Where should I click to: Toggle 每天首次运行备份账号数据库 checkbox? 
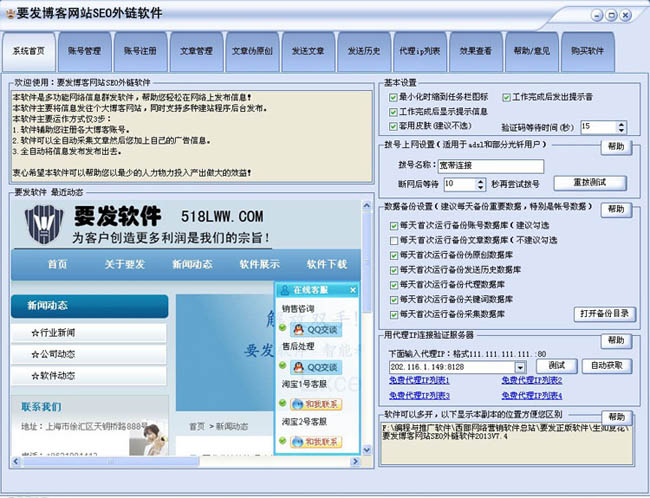coord(394,226)
